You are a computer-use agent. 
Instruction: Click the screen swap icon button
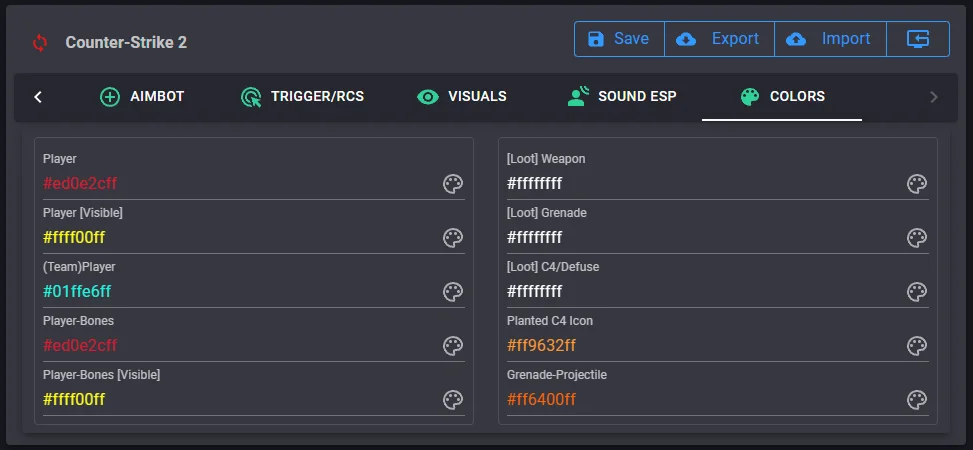pyautogui.click(x=918, y=39)
